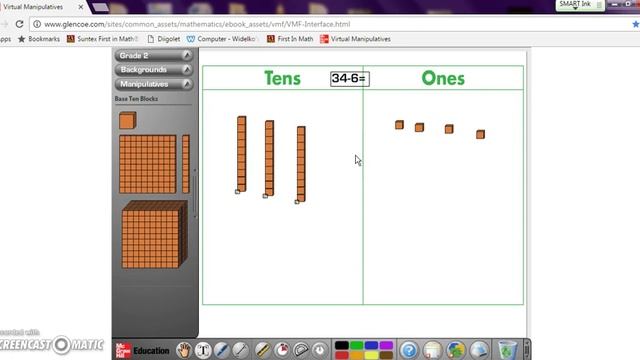Click the fourth ones cube on workspace
This screenshot has height=360, width=640.
coord(480,134)
